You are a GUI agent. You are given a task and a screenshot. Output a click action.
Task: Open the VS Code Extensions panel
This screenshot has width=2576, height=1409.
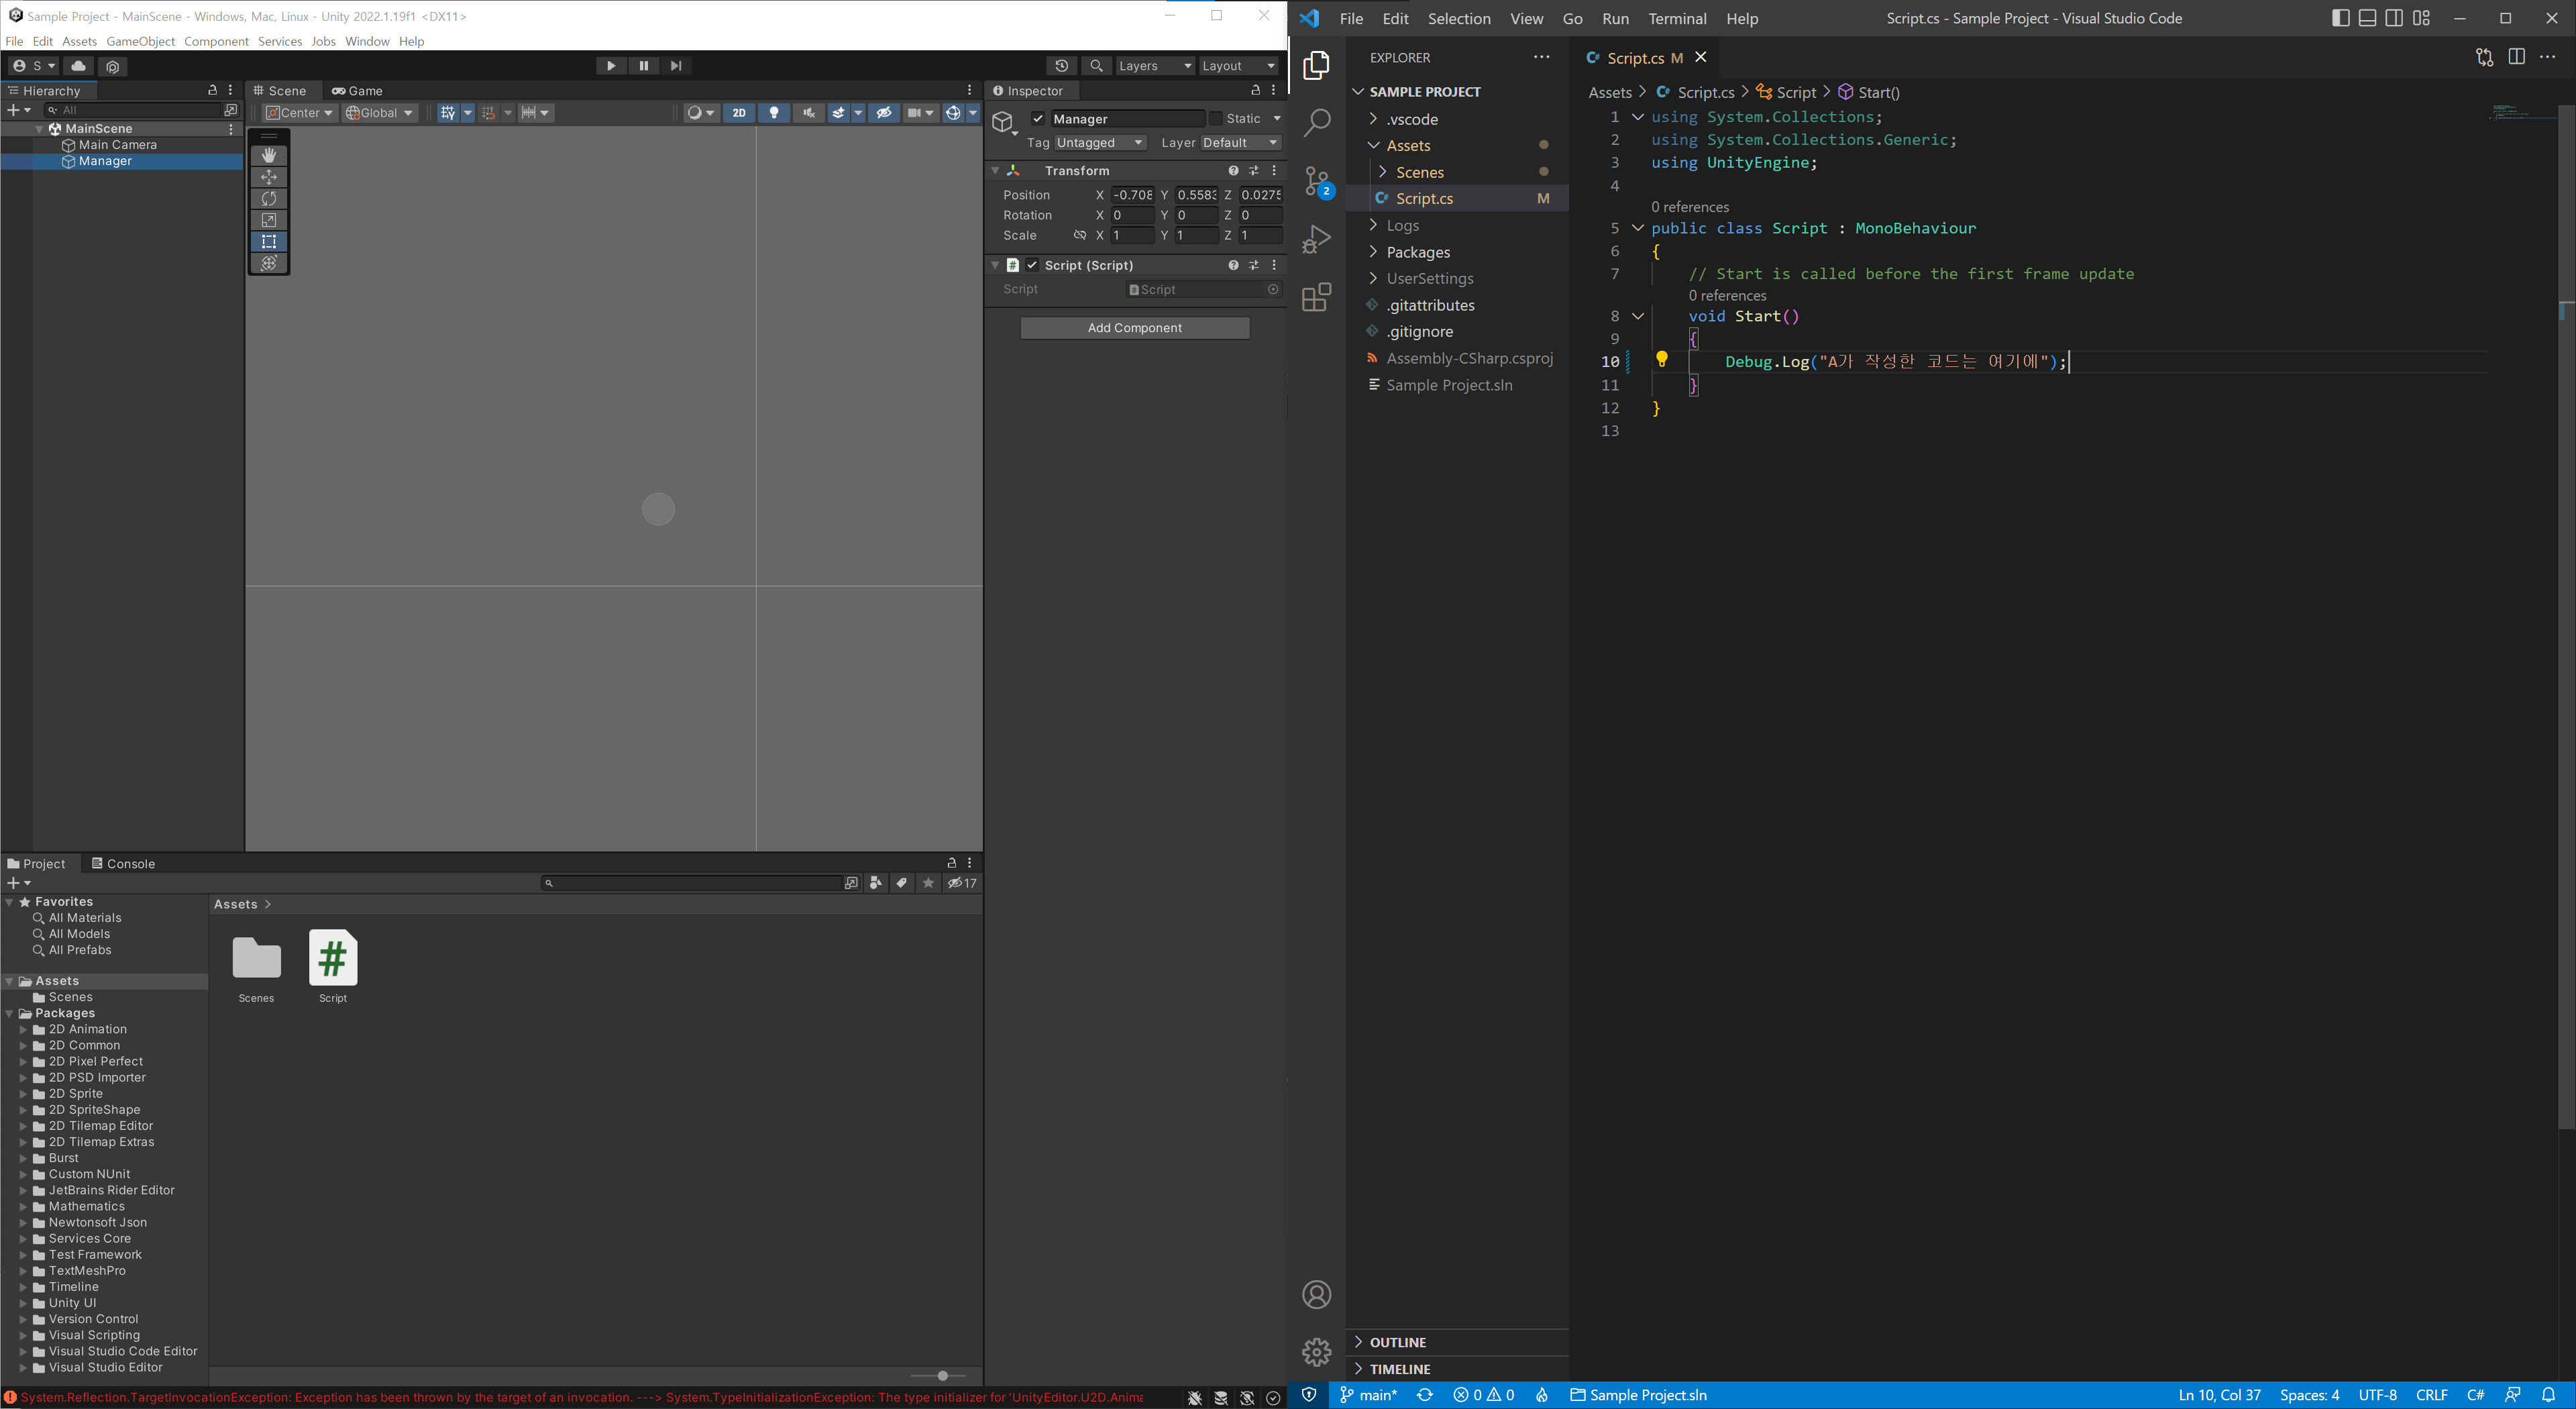coord(1317,297)
